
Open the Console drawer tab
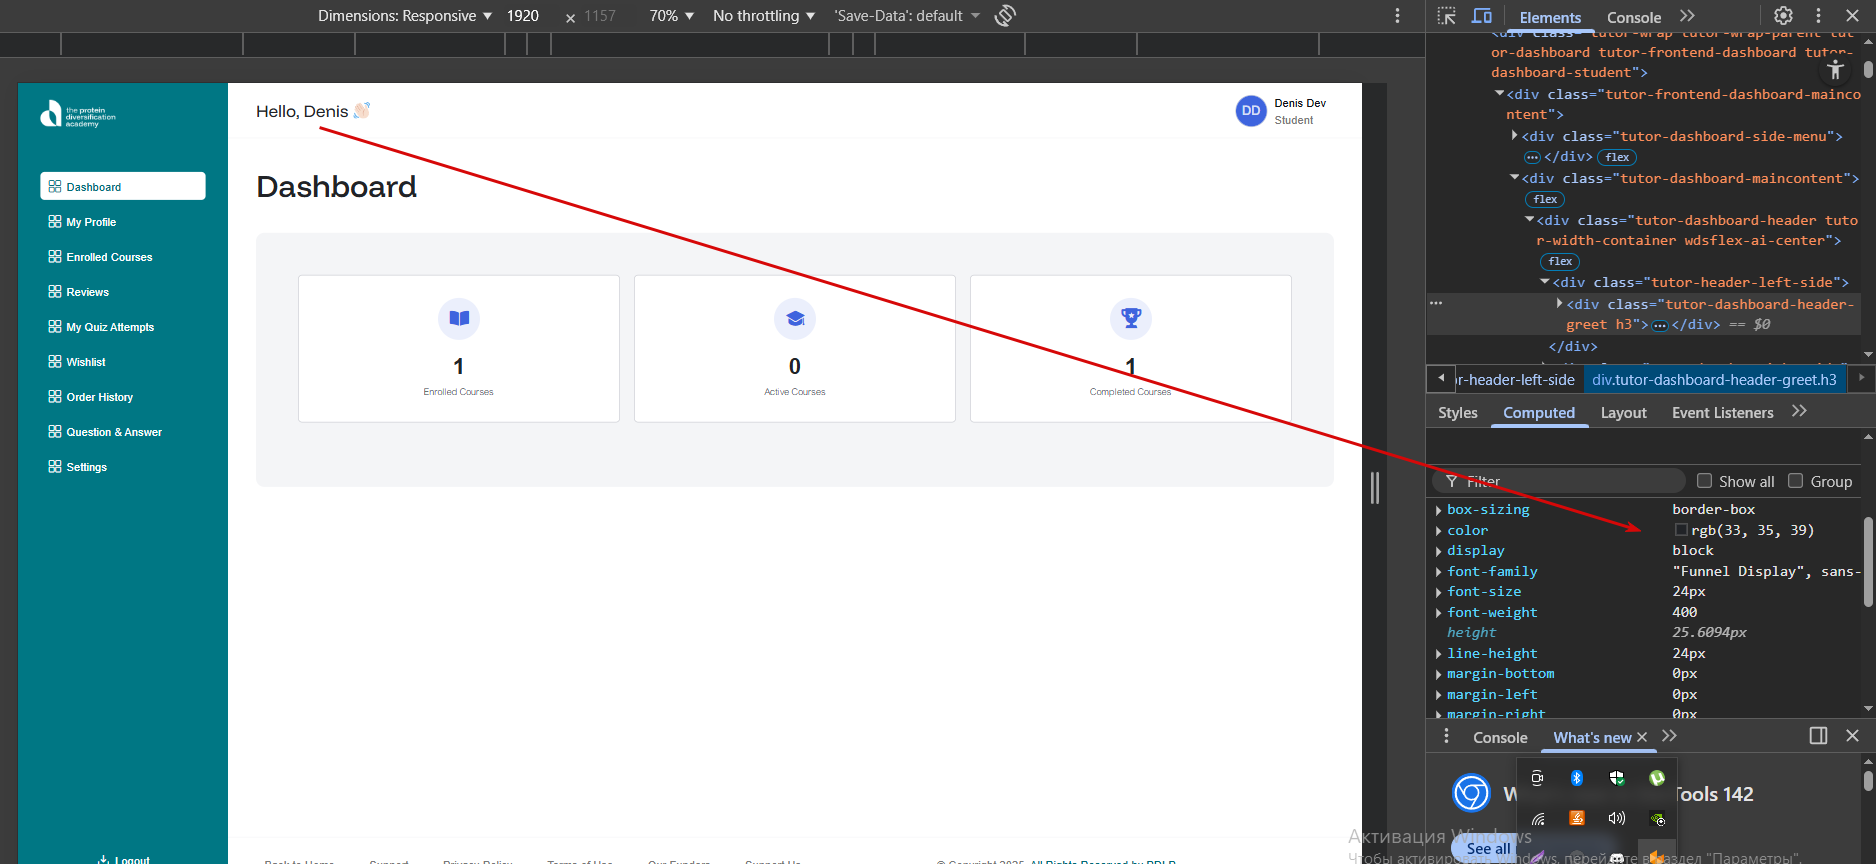pyautogui.click(x=1500, y=738)
